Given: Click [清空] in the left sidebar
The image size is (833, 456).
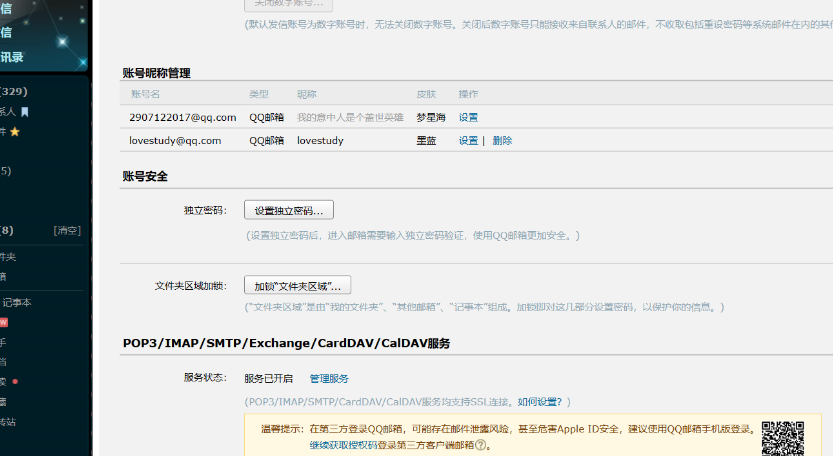Looking at the screenshot, I should tap(67, 230).
